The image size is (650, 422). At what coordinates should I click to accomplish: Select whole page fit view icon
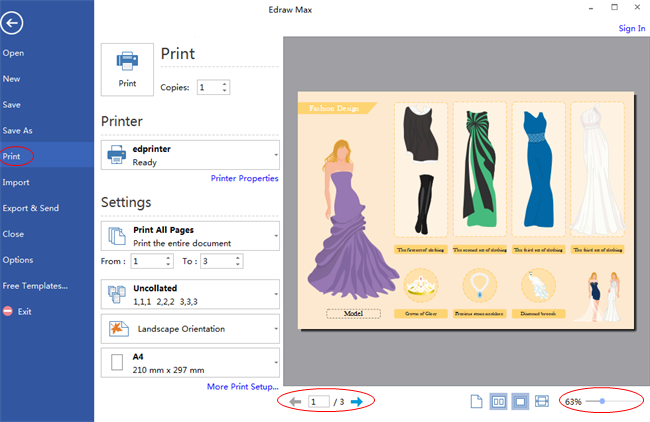coord(520,401)
